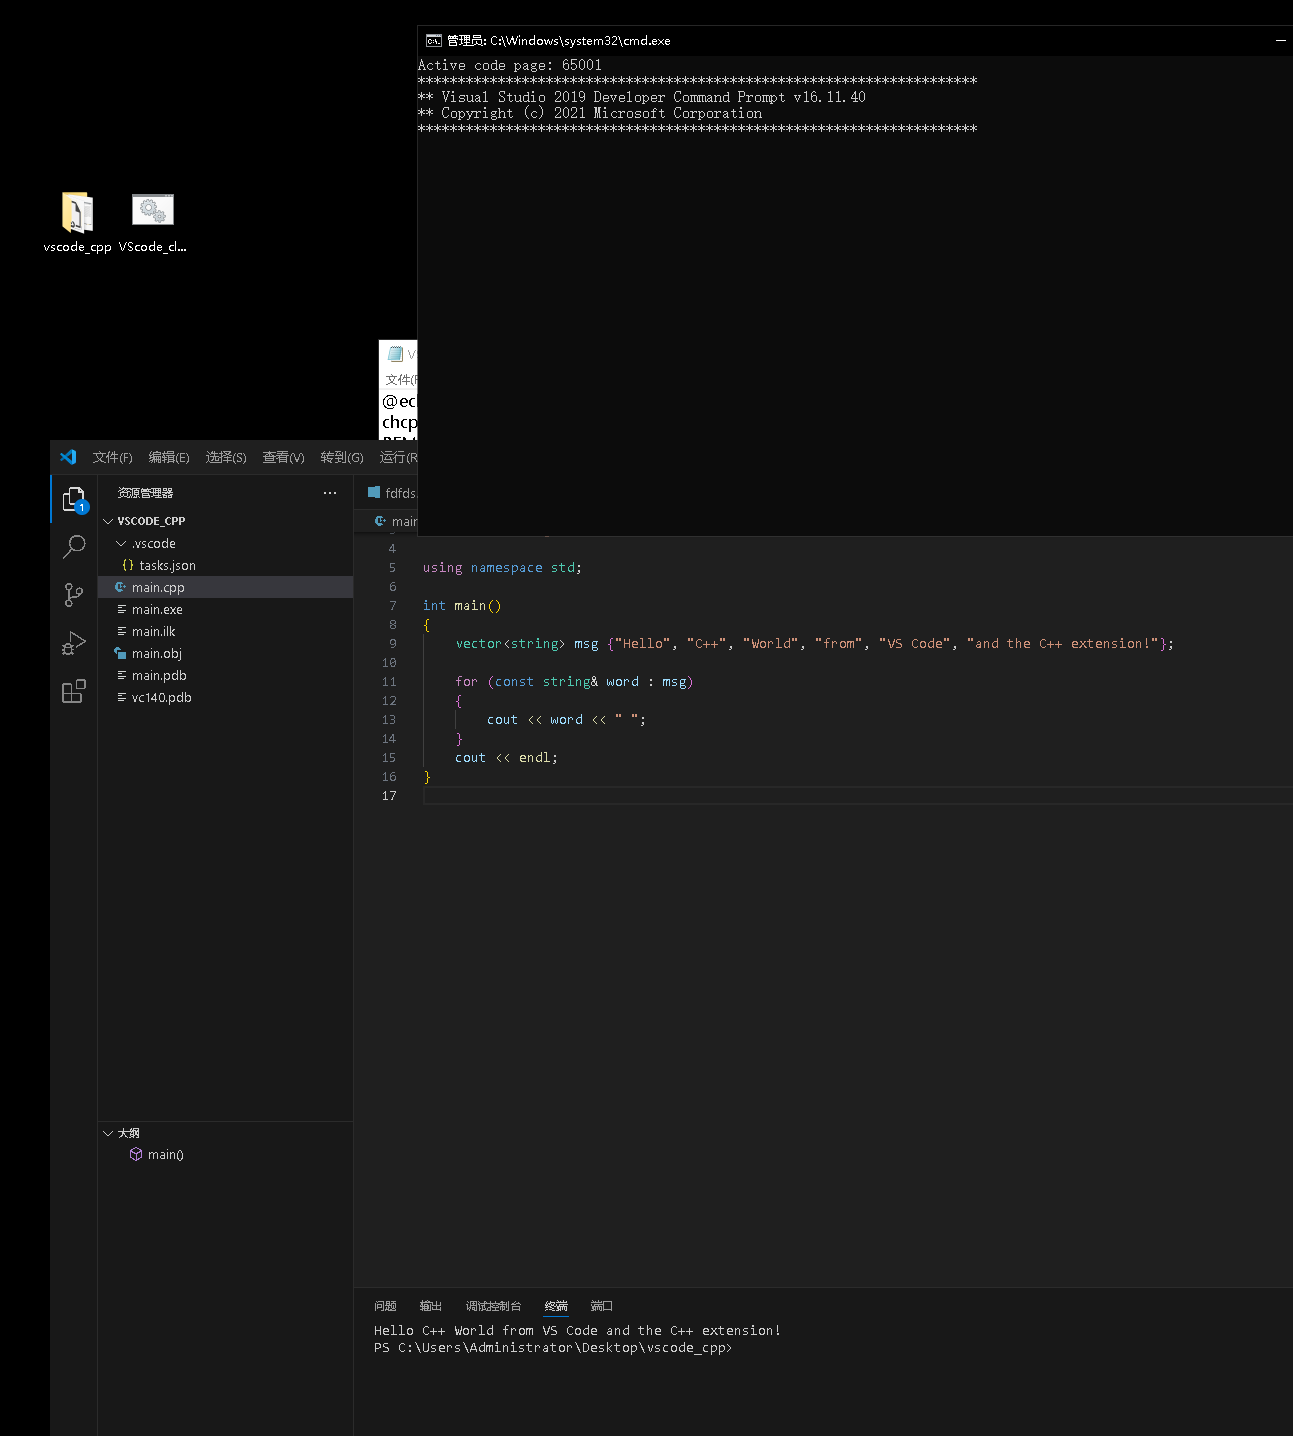Open the VScode_cl file on the desktop
1293x1436 pixels.
coord(151,210)
